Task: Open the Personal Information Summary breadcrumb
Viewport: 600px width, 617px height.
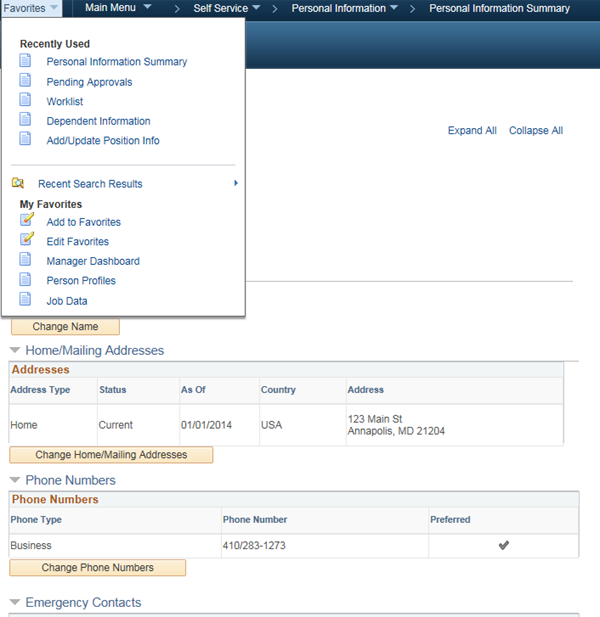Action: (x=499, y=8)
